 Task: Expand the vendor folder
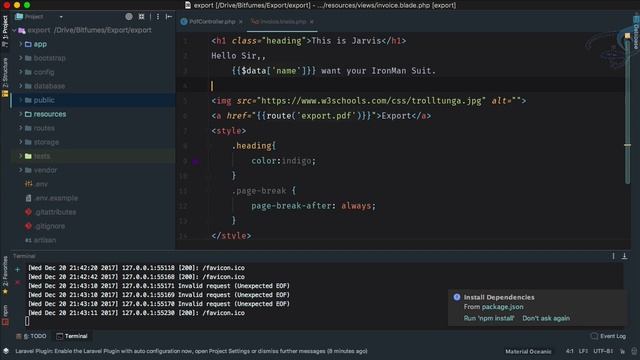(20, 170)
